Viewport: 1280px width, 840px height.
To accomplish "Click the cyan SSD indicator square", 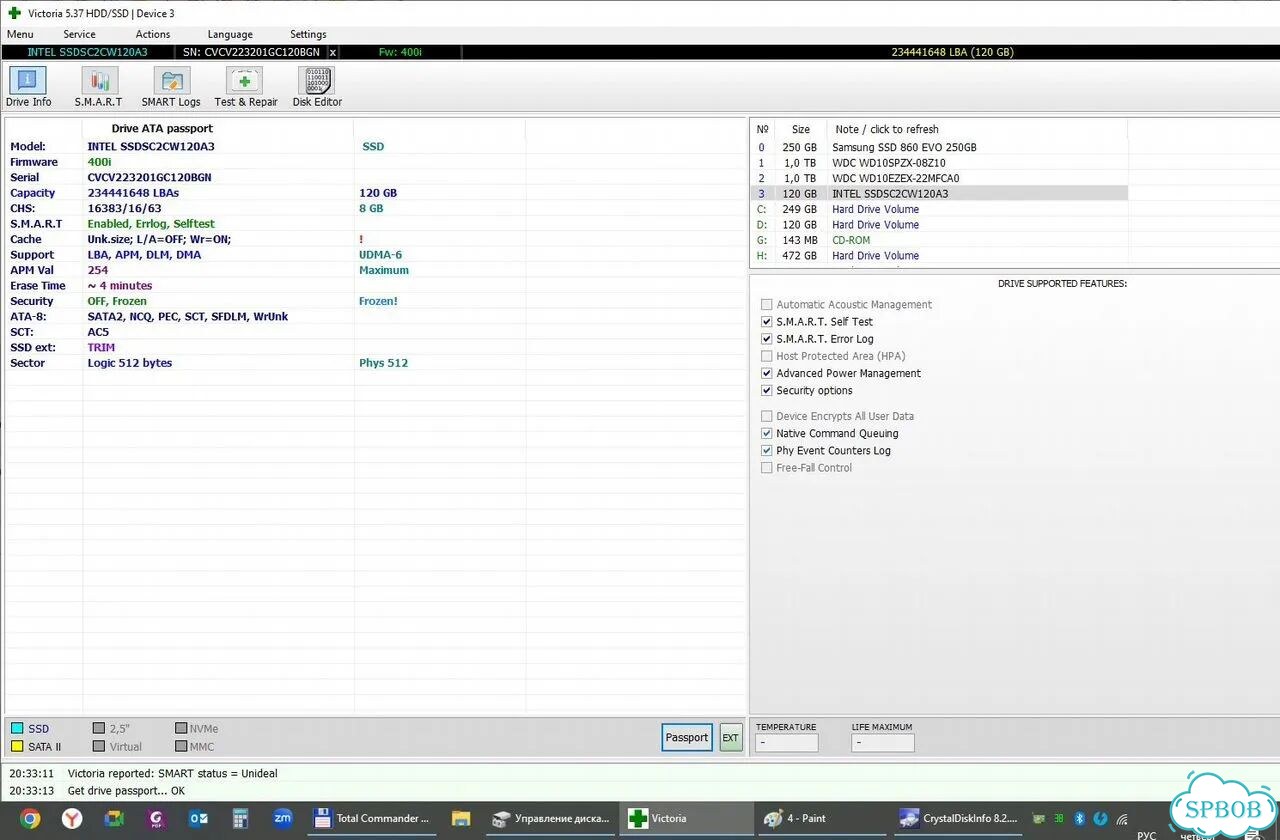I will pos(17,729).
